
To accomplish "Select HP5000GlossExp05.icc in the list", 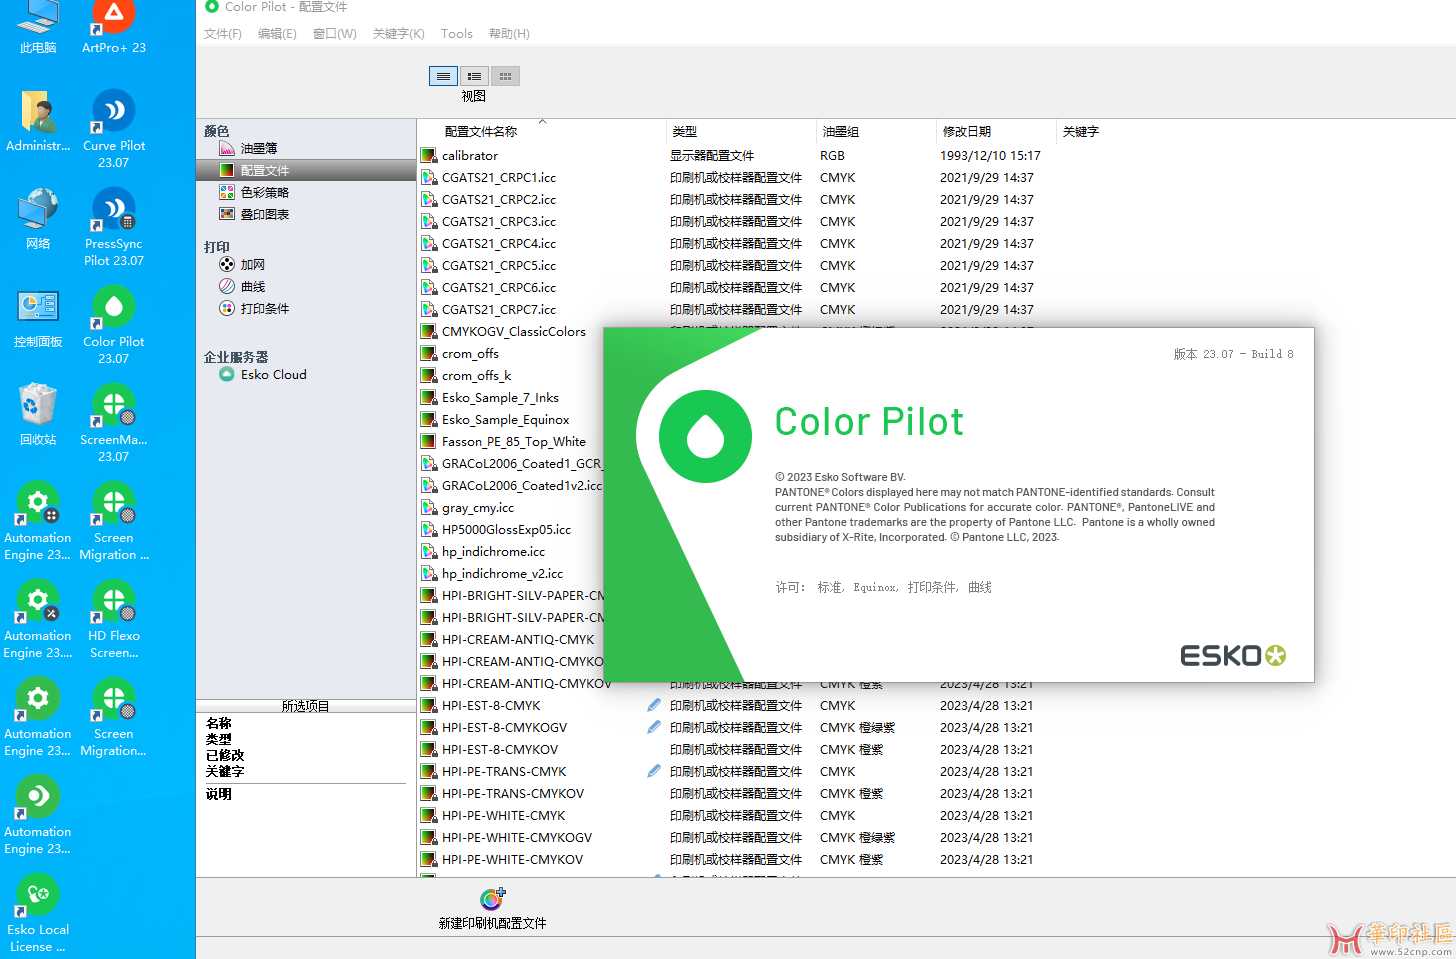I will coord(507,529).
